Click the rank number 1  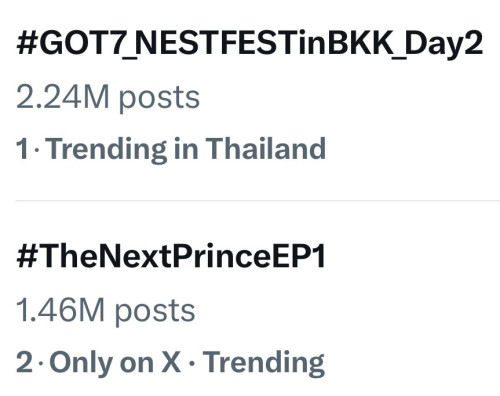click(22, 149)
